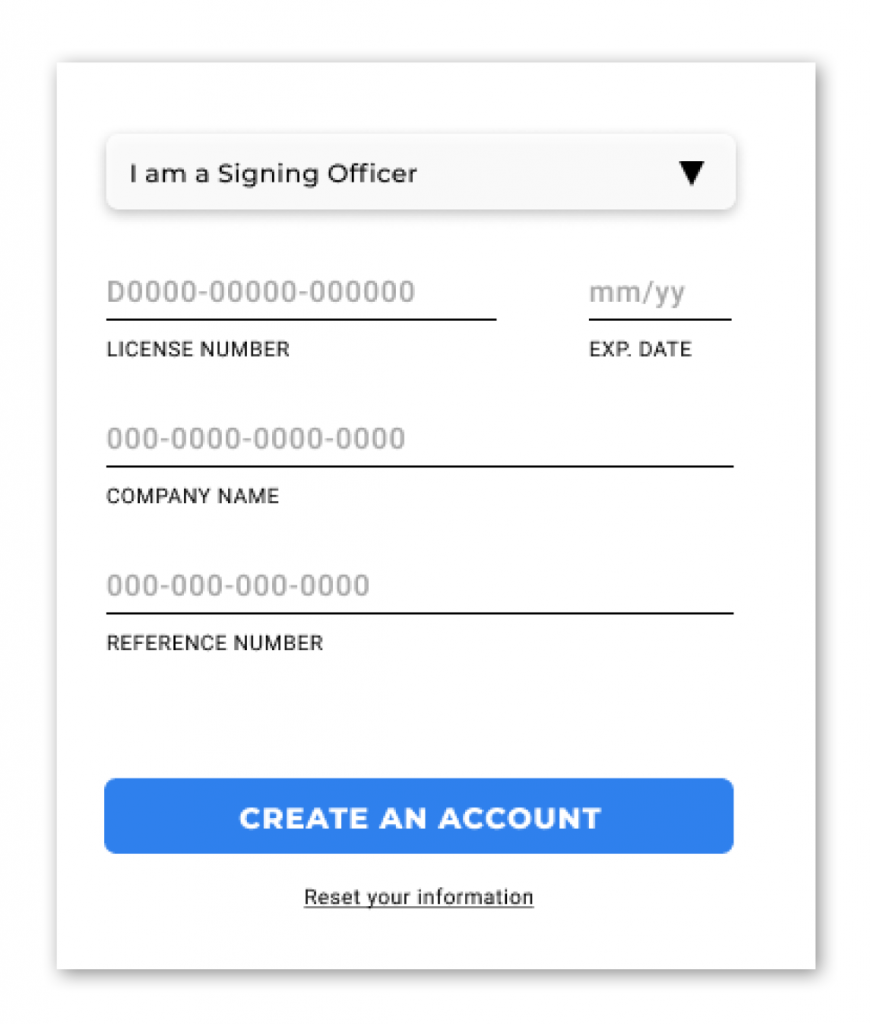871x1024 pixels.
Task: Click the word ACCOUNT on the blue button
Action: point(520,818)
